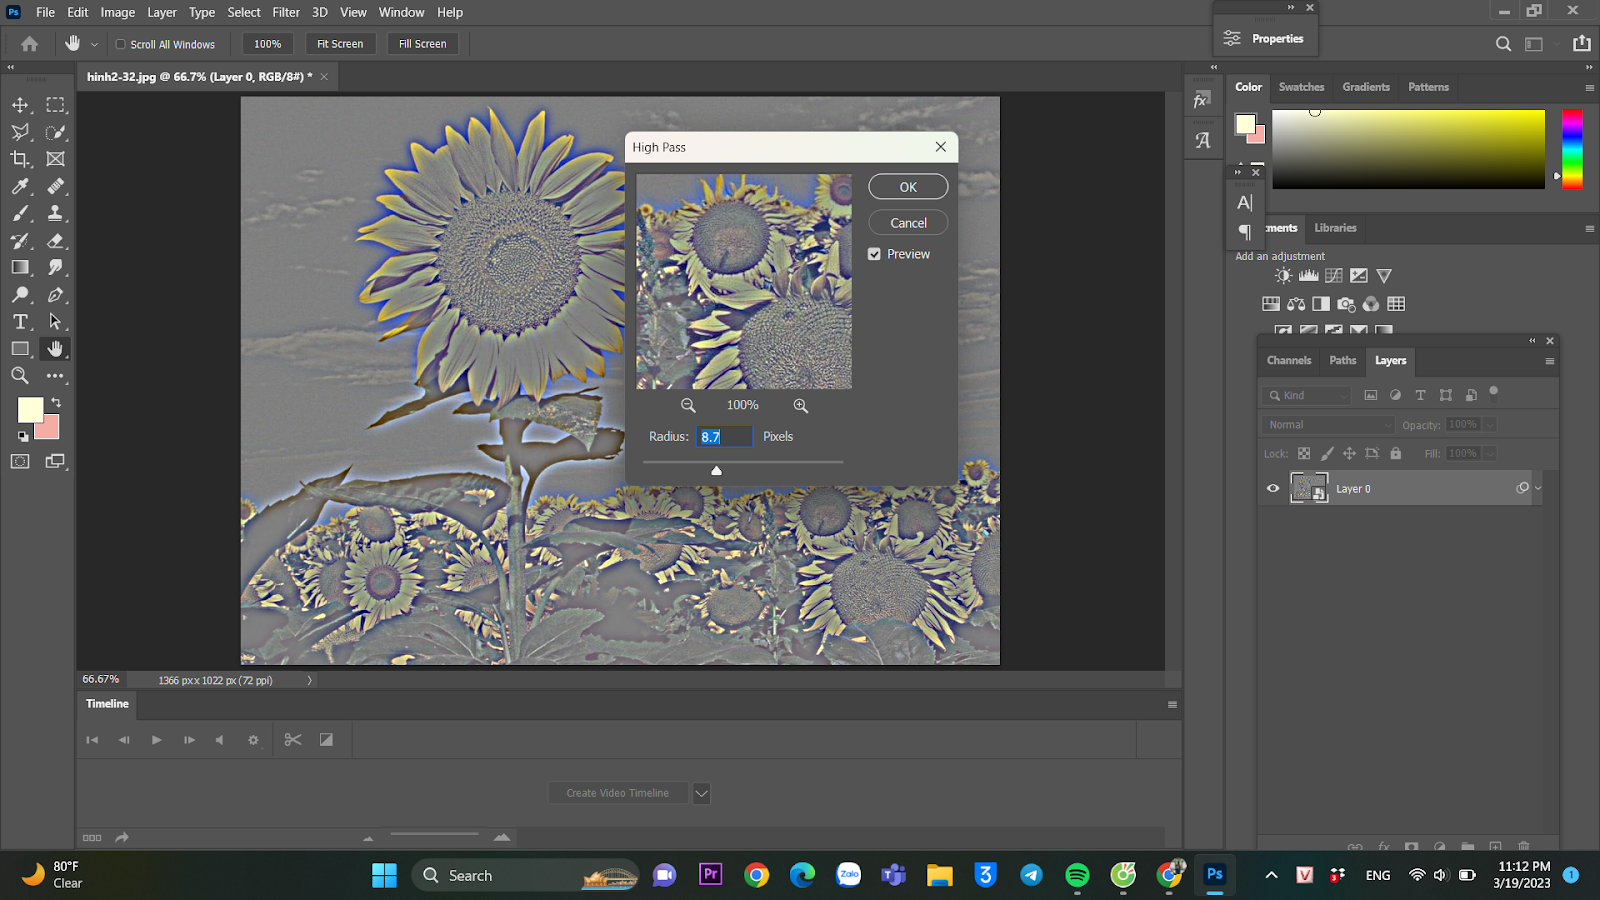1600x900 pixels.
Task: Select the Gradient tool
Action: point(20,267)
